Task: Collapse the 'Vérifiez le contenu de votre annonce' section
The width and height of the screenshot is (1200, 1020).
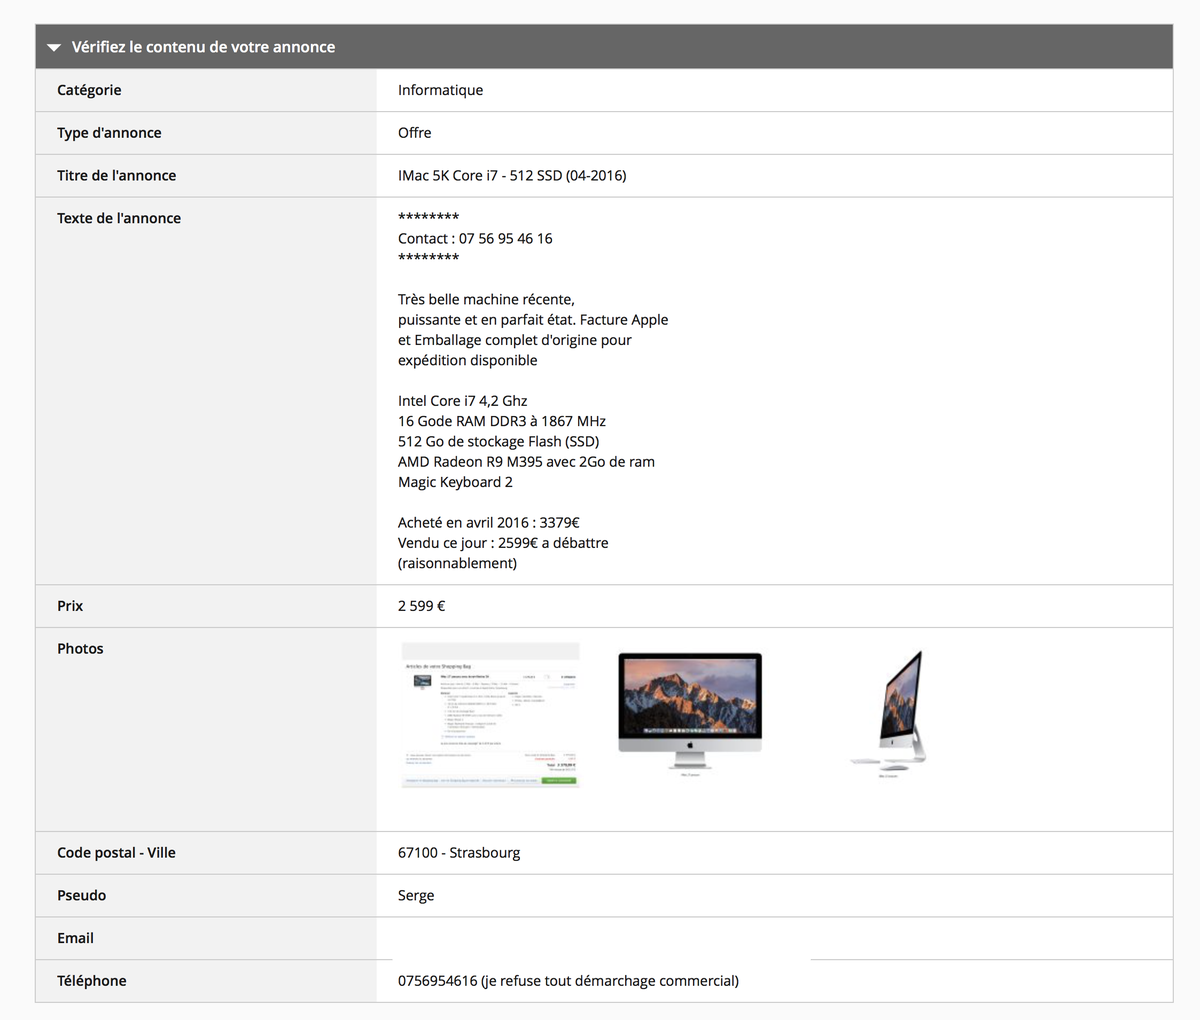Action: [54, 47]
